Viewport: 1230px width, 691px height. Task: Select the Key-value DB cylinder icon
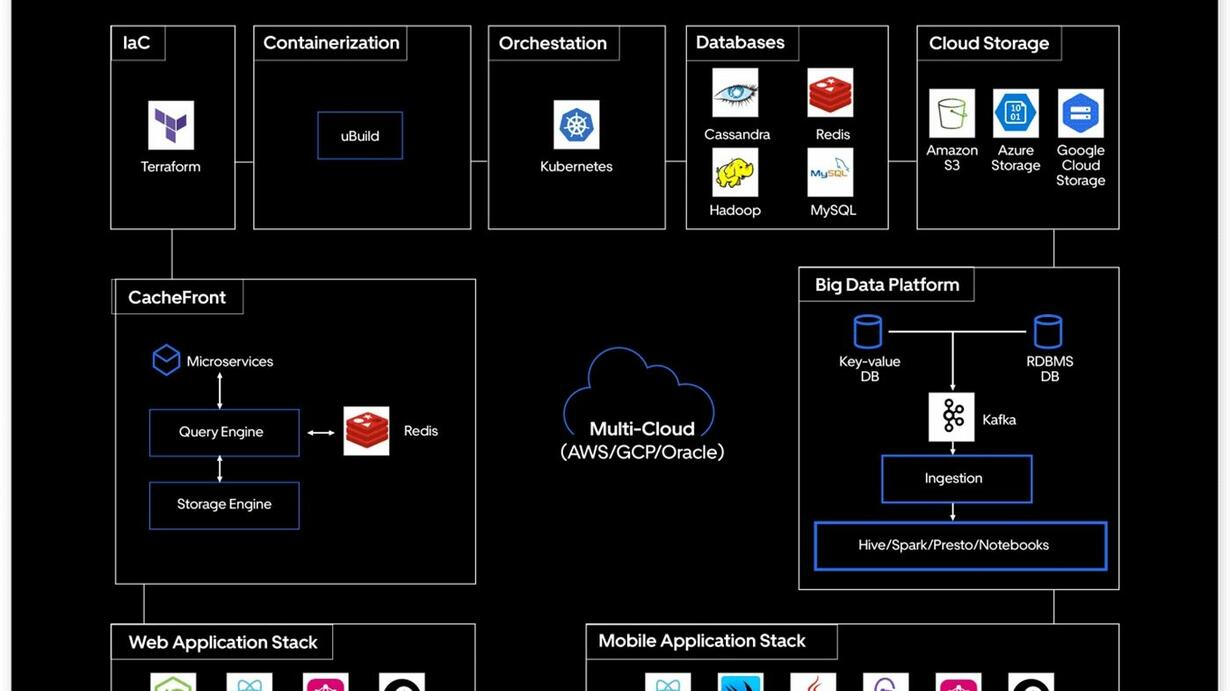click(868, 331)
